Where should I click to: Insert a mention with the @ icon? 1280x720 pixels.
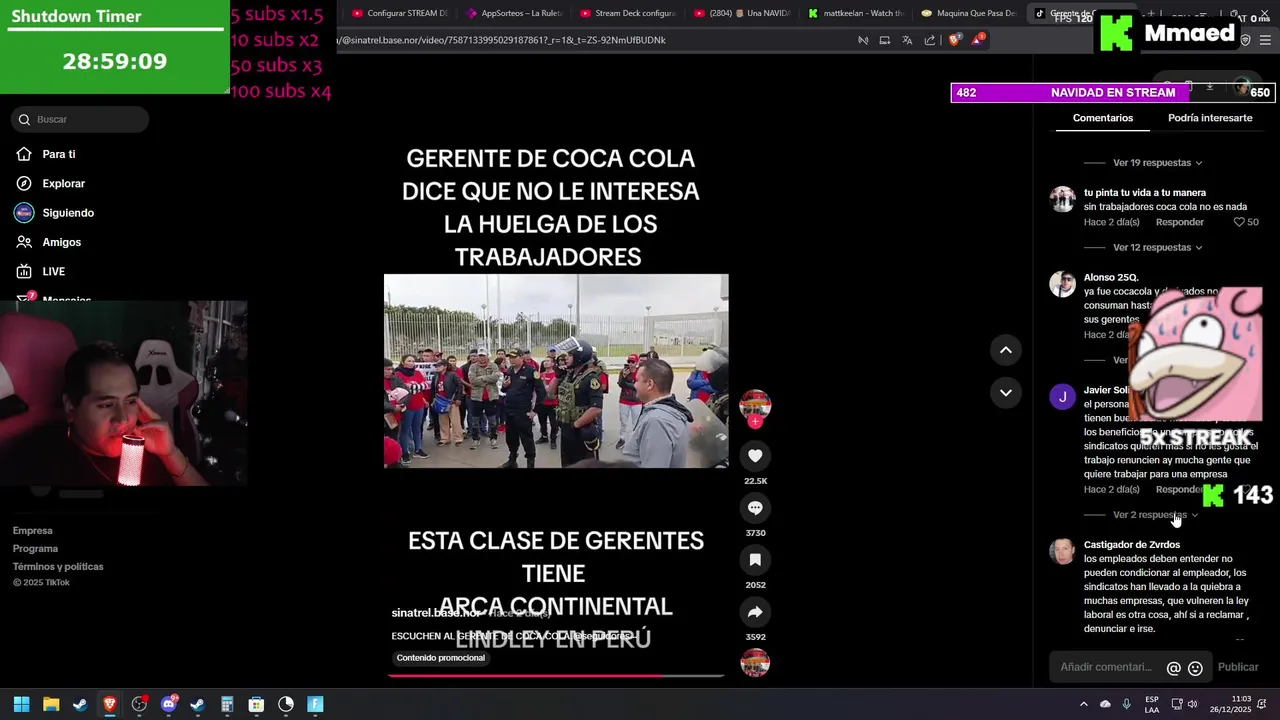(1174, 668)
